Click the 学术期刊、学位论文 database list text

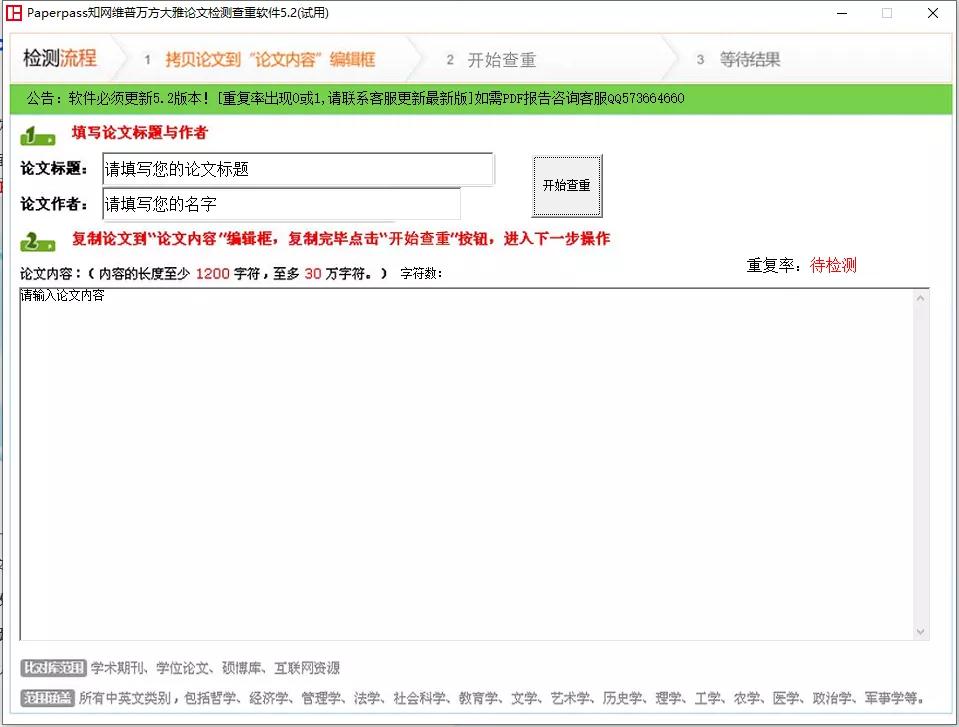(215, 668)
